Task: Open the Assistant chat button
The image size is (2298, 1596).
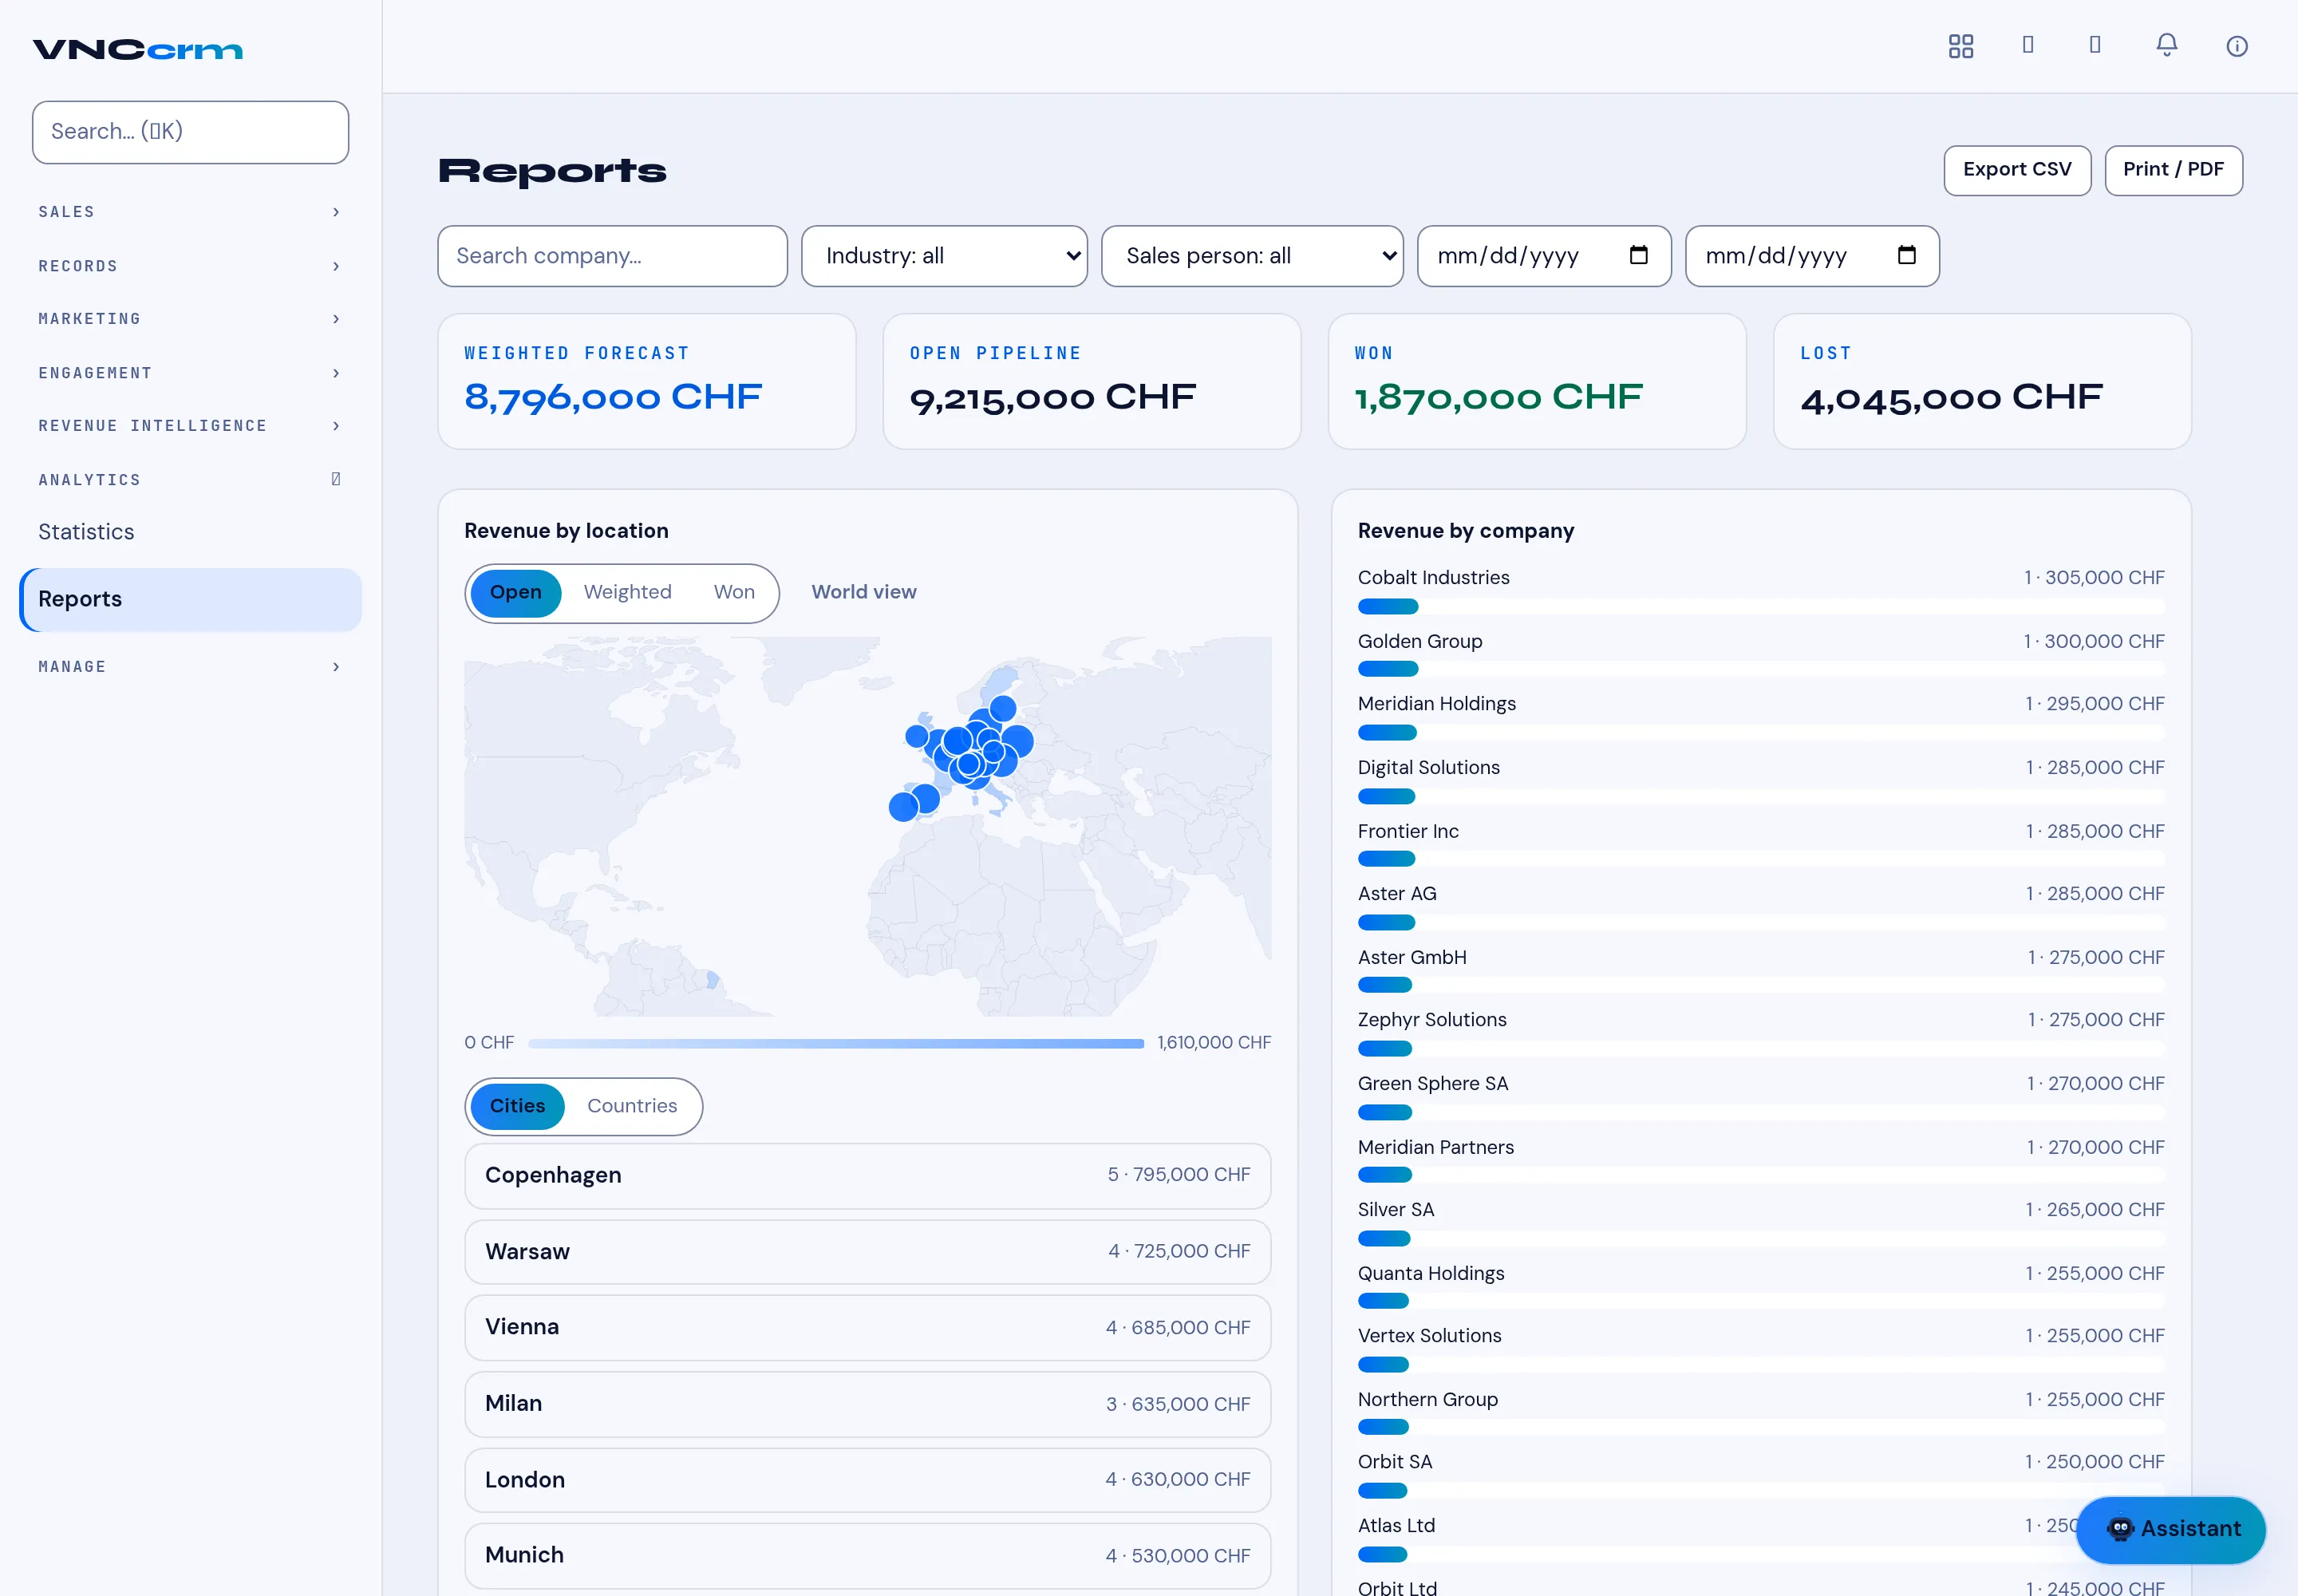Action: click(2170, 1529)
